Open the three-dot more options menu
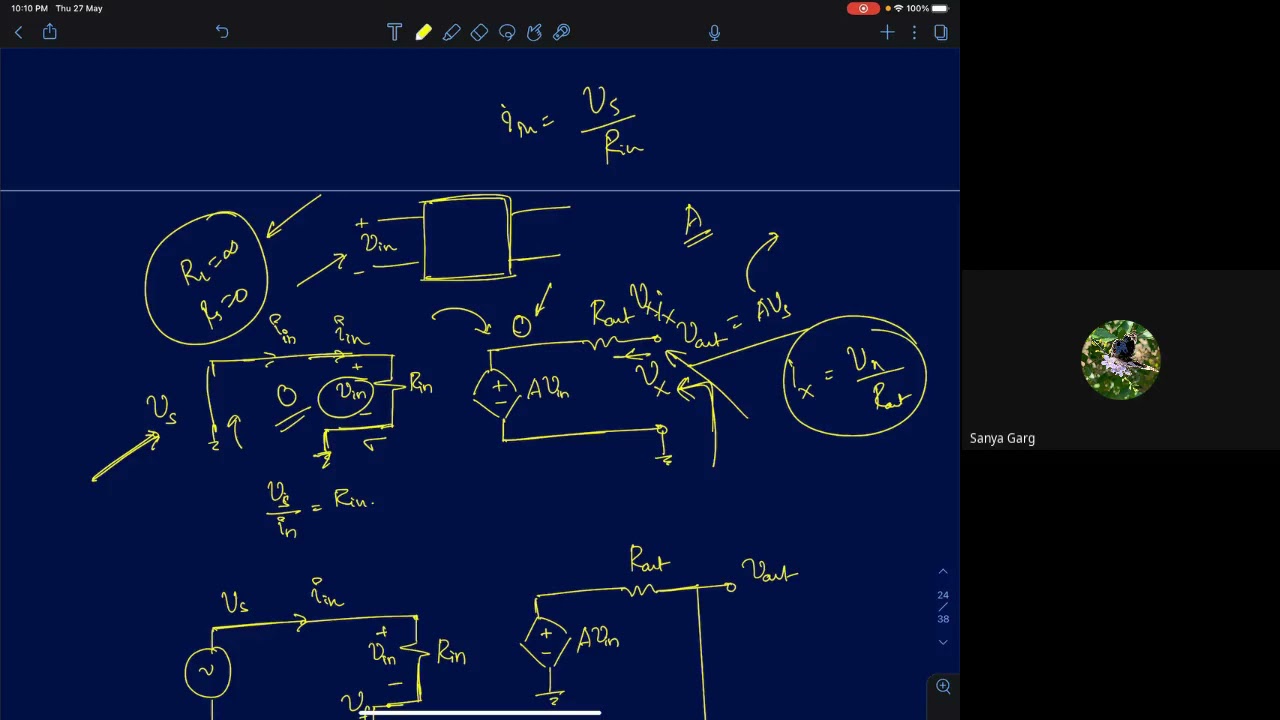 (914, 32)
